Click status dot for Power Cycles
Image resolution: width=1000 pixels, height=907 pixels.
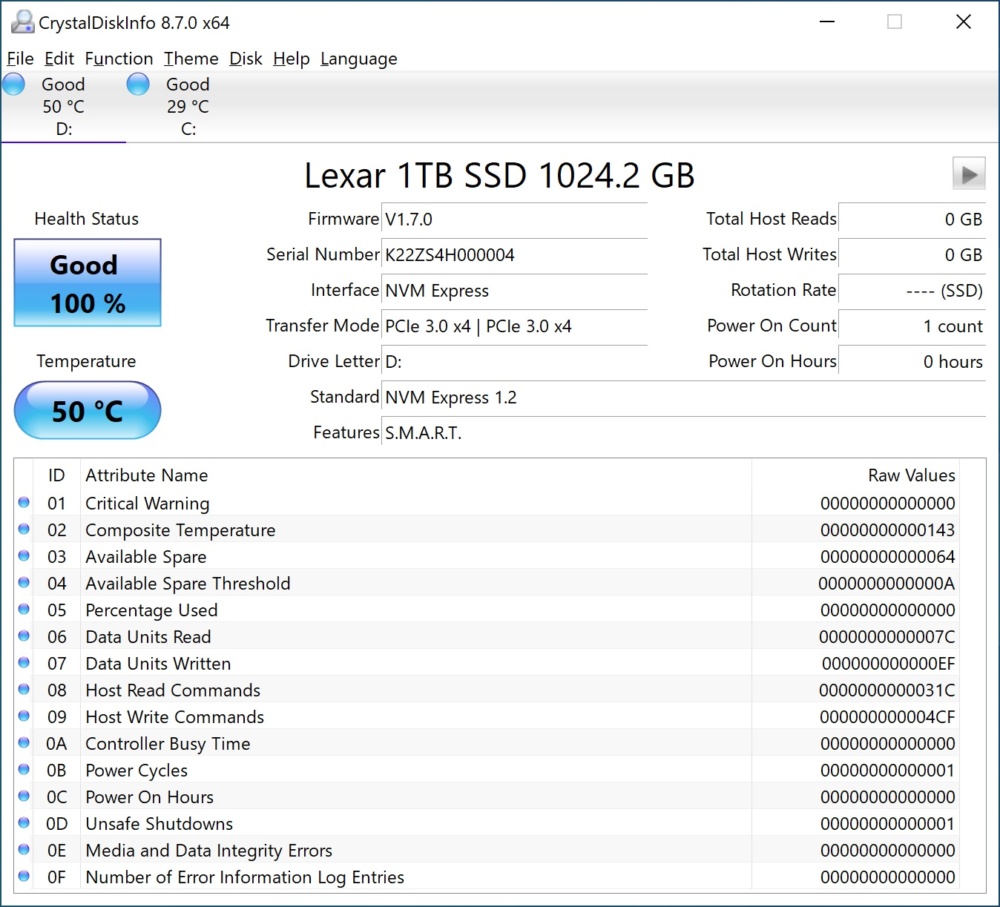pyautogui.click(x=24, y=770)
